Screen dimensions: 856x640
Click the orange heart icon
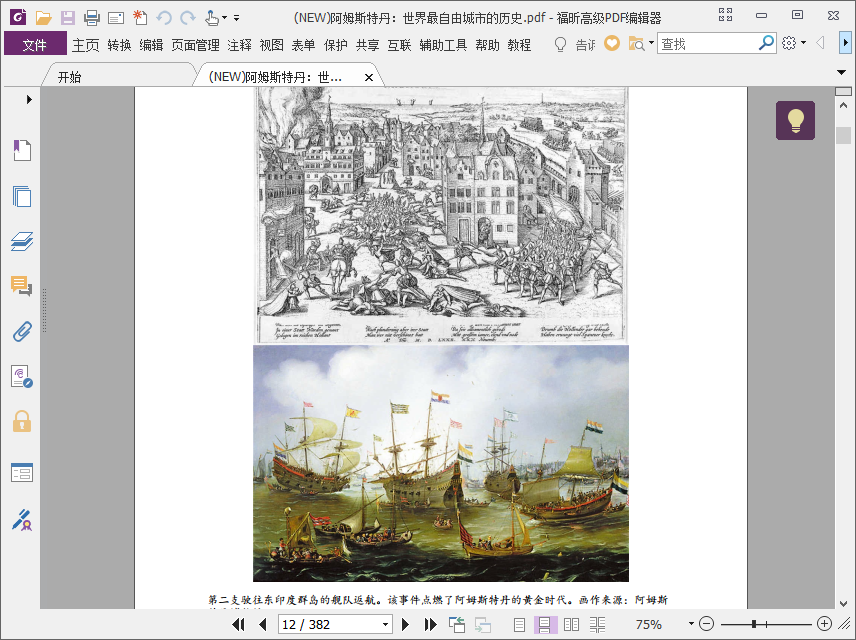click(612, 43)
